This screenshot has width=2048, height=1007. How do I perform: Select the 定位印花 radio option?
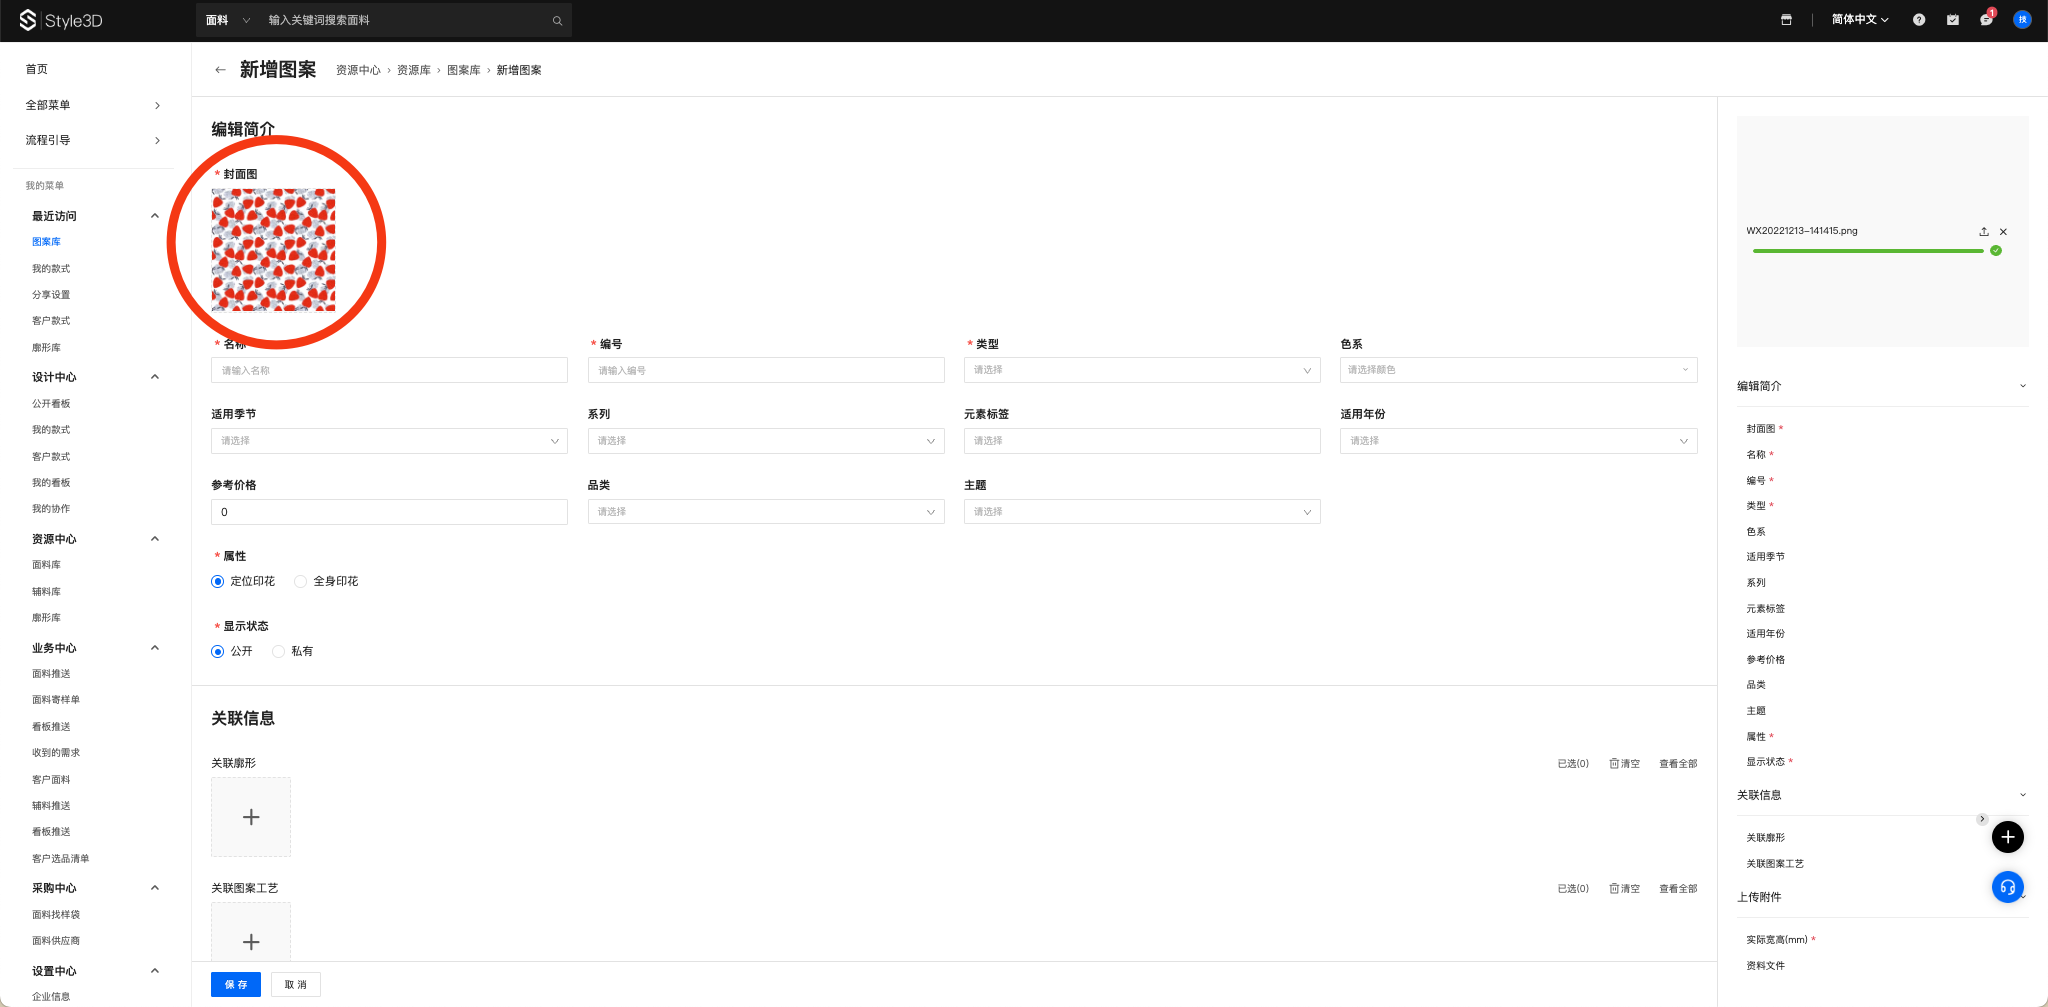coord(218,581)
